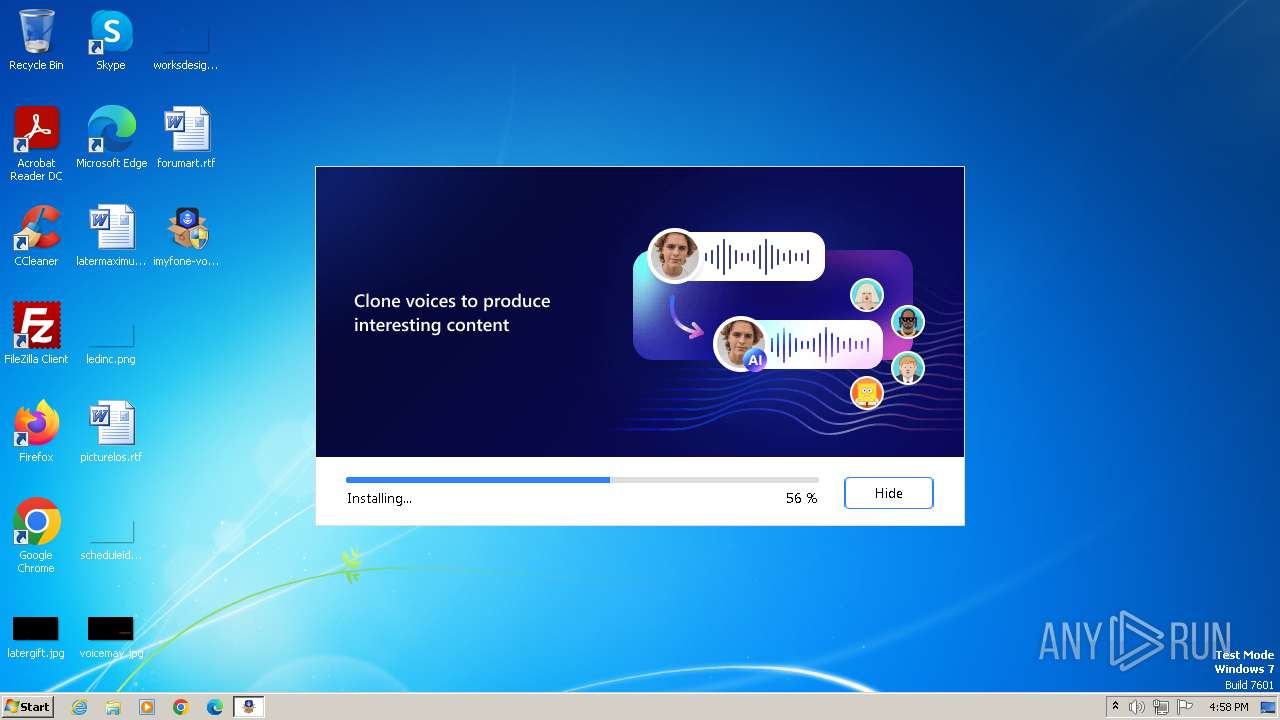Open Windows Explorer from taskbar

click(113, 707)
